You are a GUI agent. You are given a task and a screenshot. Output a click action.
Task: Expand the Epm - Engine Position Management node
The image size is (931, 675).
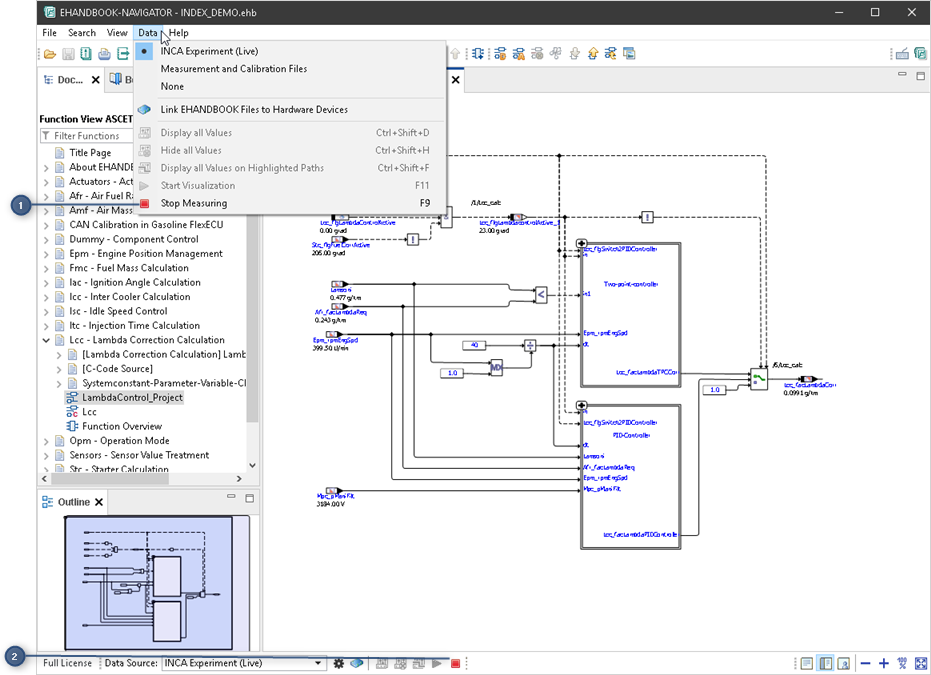click(46, 254)
